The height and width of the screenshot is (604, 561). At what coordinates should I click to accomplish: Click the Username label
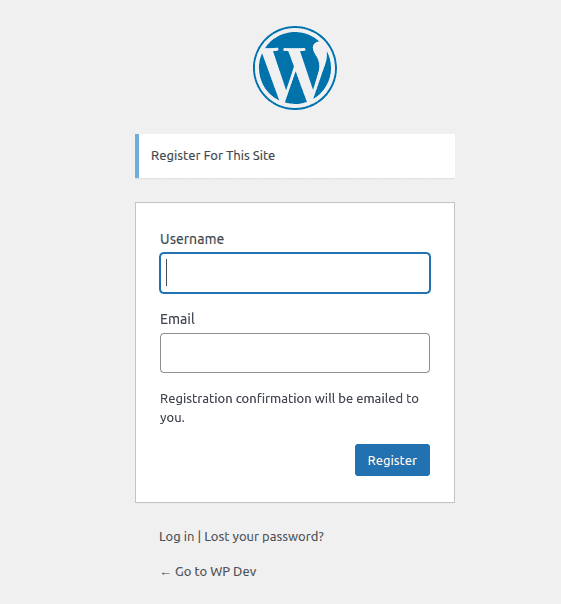[x=192, y=239]
